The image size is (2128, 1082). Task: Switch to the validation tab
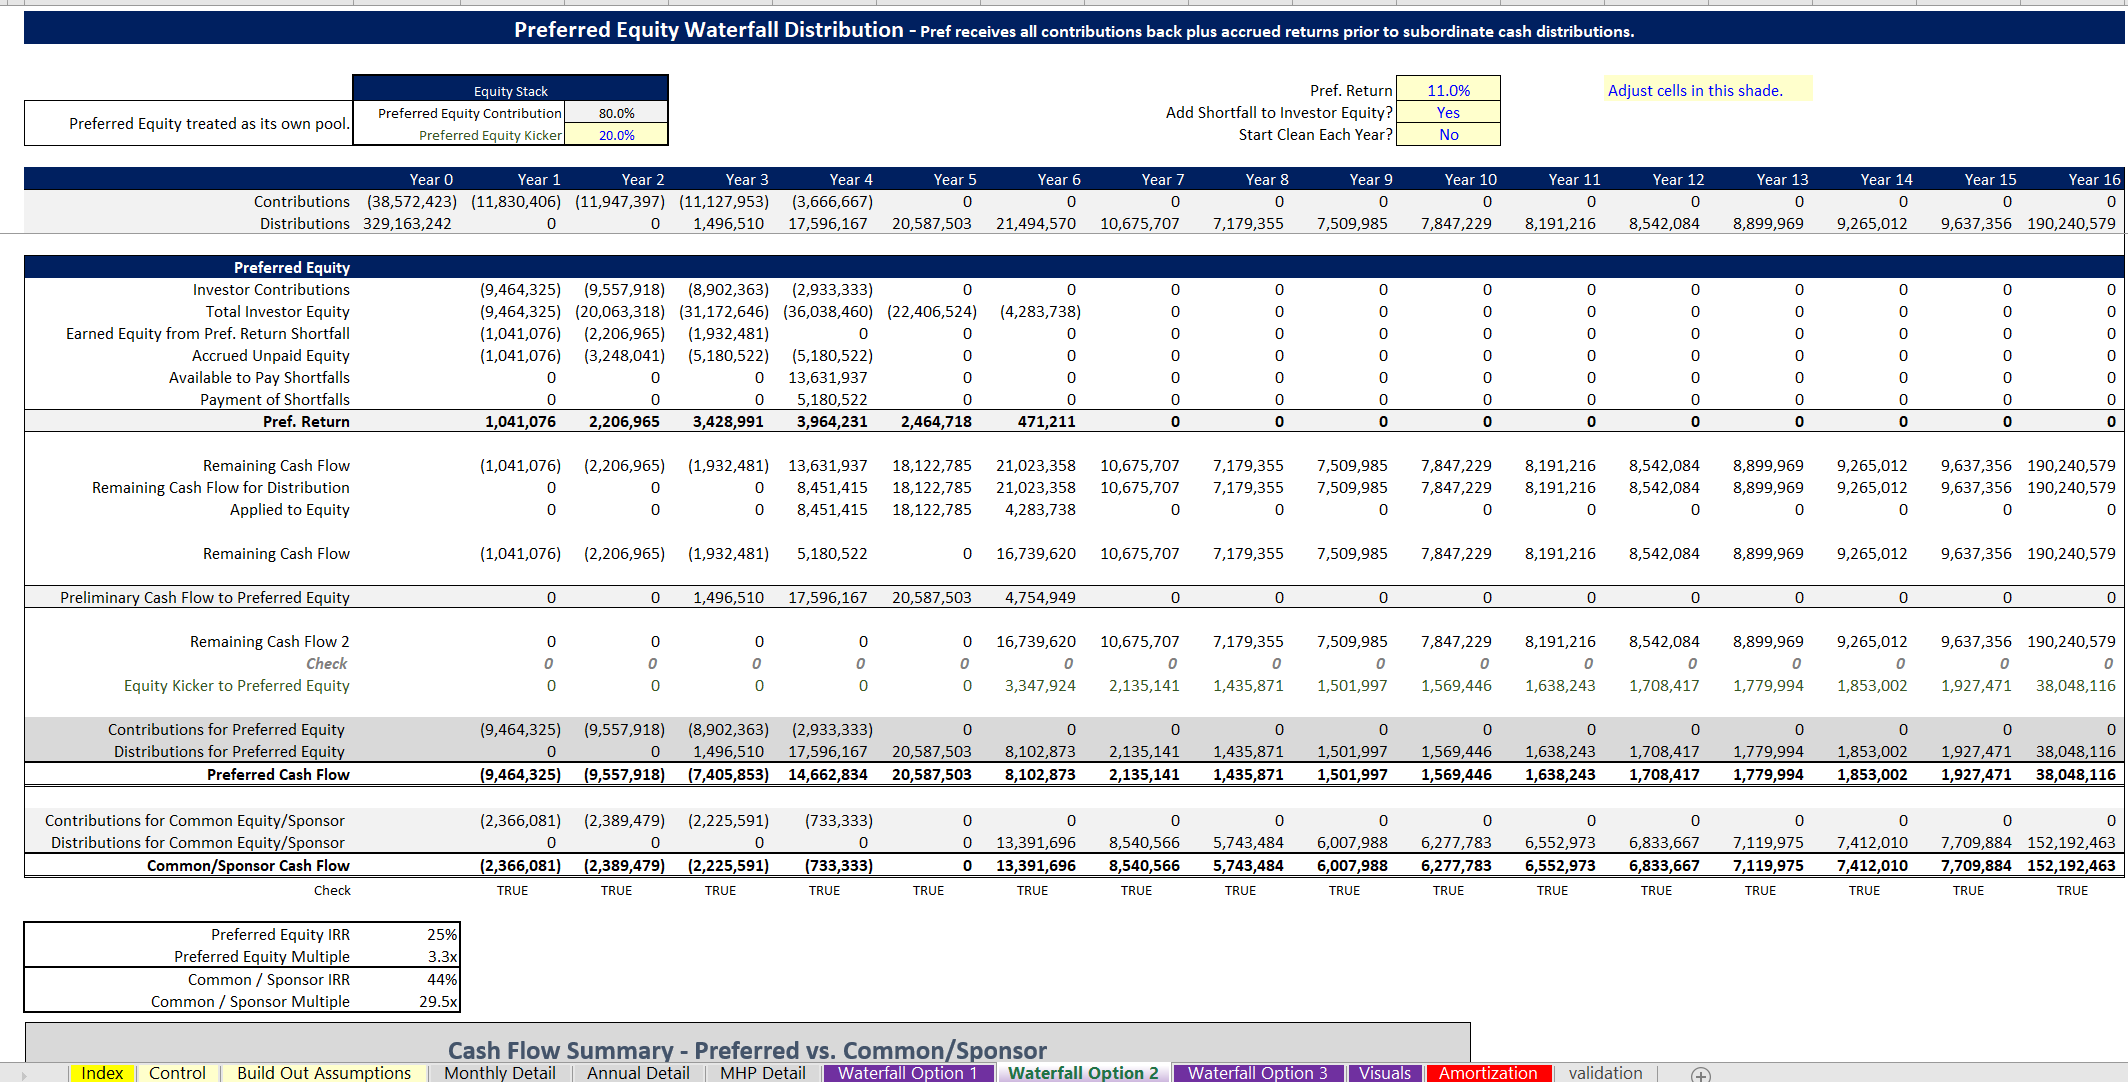click(x=1605, y=1073)
